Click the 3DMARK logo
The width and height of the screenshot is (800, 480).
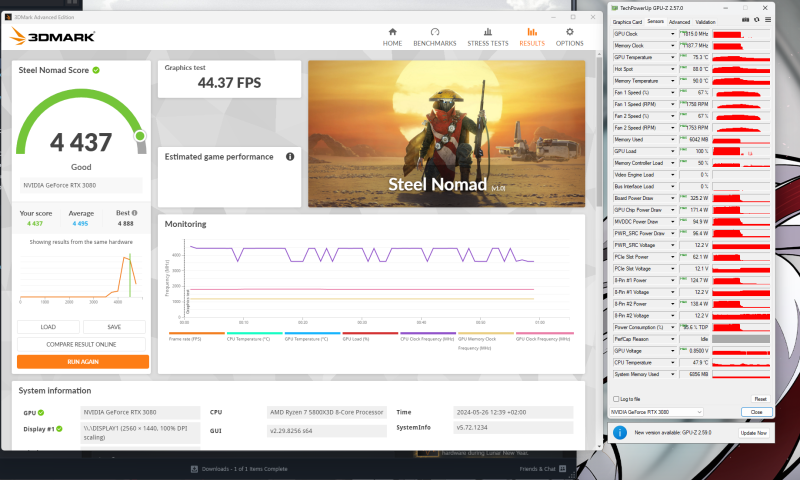(53, 36)
